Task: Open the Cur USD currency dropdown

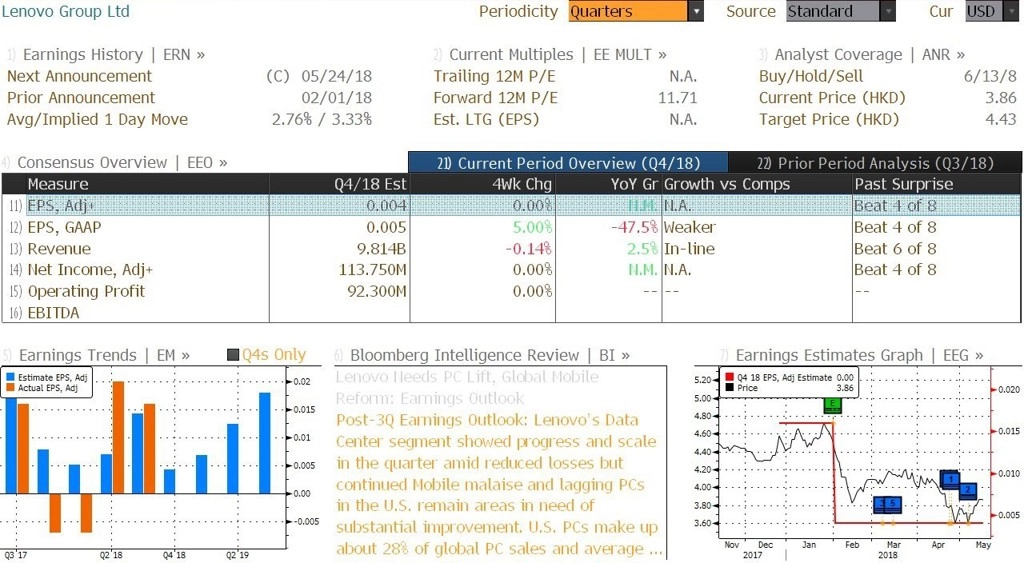Action: 993,11
